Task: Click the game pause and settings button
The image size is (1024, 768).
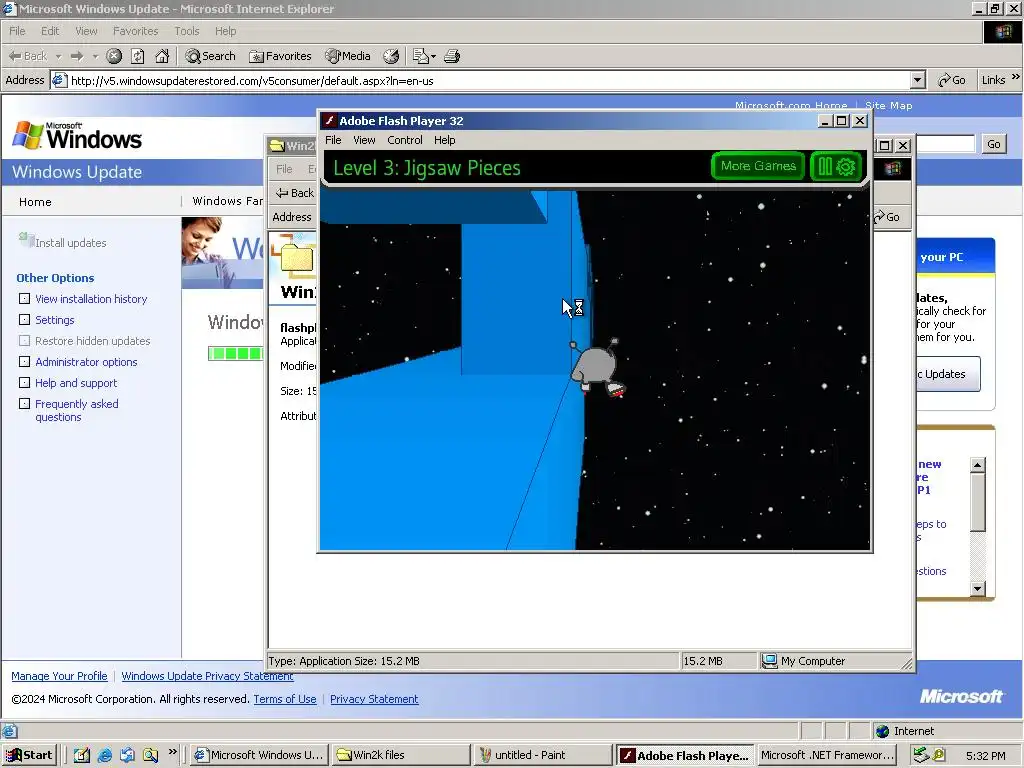Action: point(837,166)
